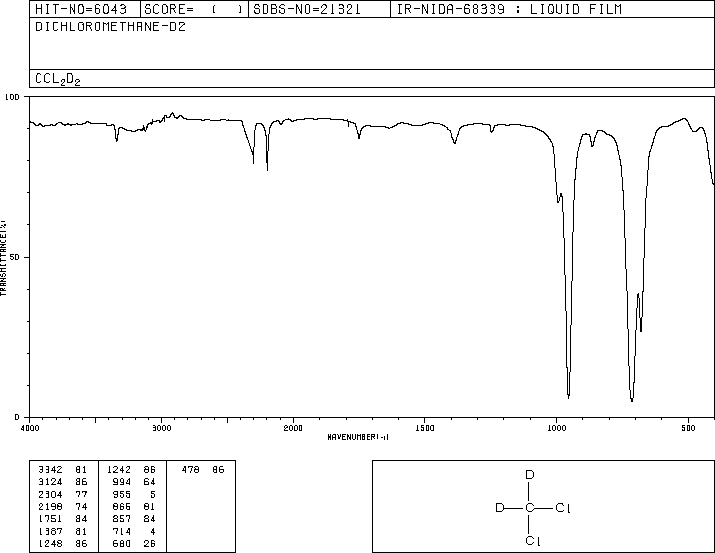Select the 2198 row in peak table
Image resolution: width=715 pixels, height=553 pixels.
click(62, 506)
